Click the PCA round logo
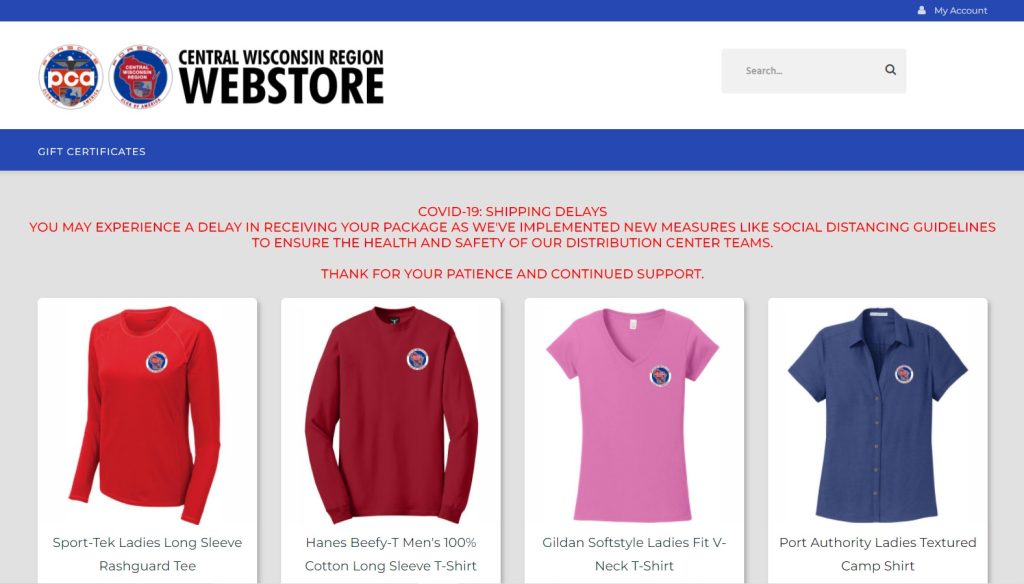Image resolution: width=1024 pixels, height=584 pixels. (71, 76)
